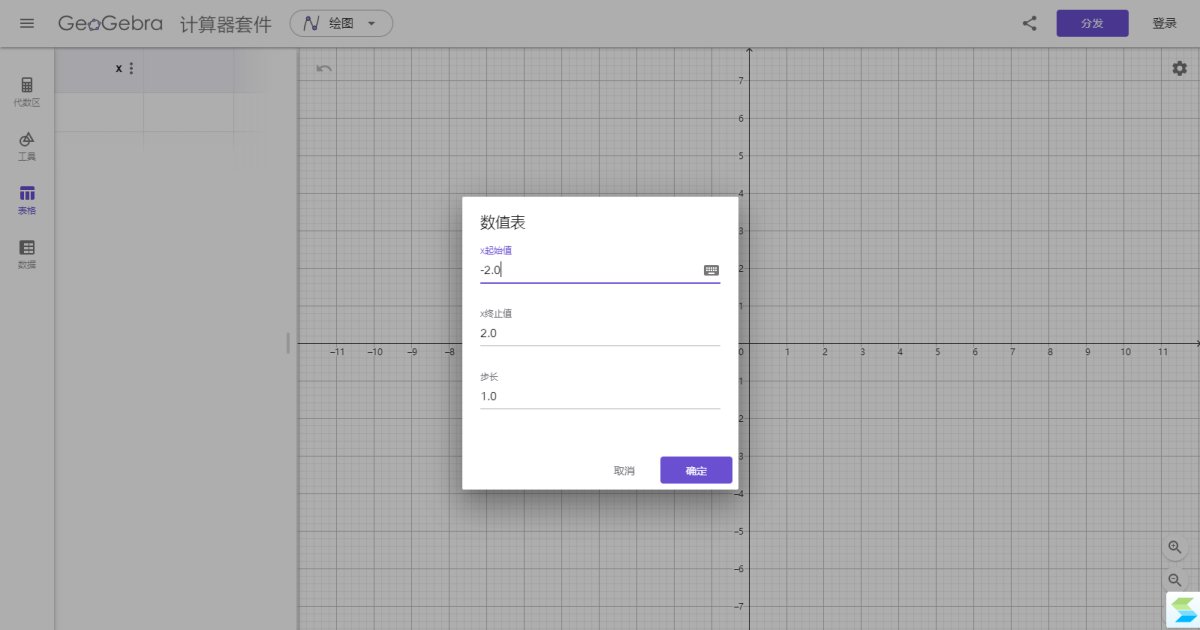Screen dimensions: 1200x630
Task: Click the 登录 link
Action: click(x=1165, y=22)
